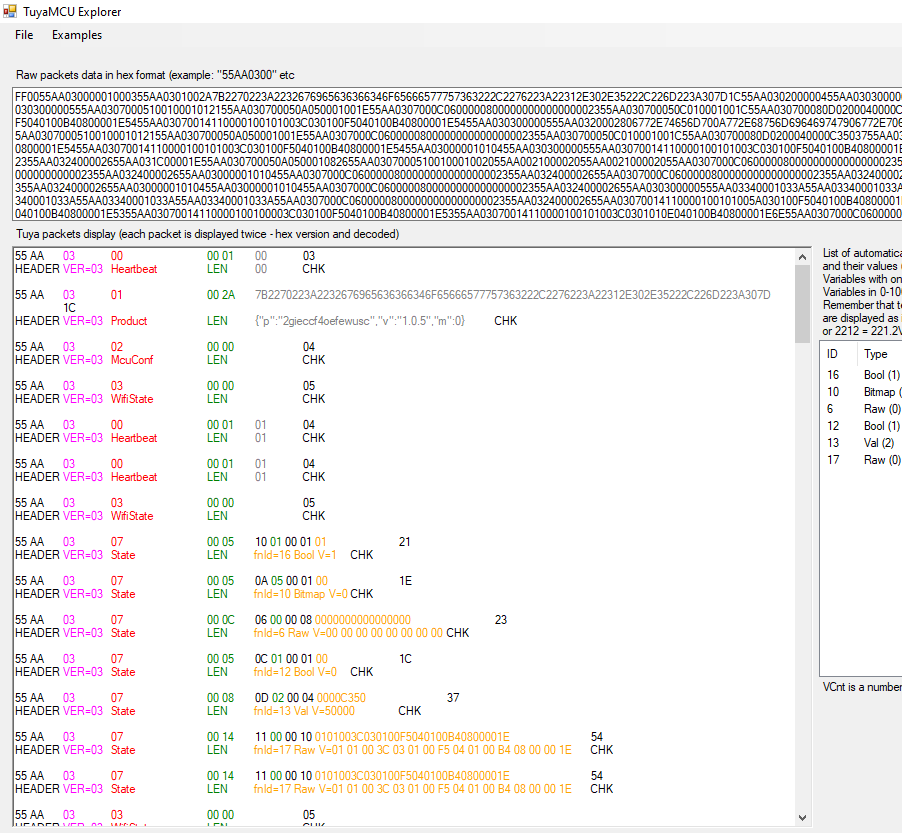Select the variable row with ID 6
The image size is (902, 833).
pos(861,409)
